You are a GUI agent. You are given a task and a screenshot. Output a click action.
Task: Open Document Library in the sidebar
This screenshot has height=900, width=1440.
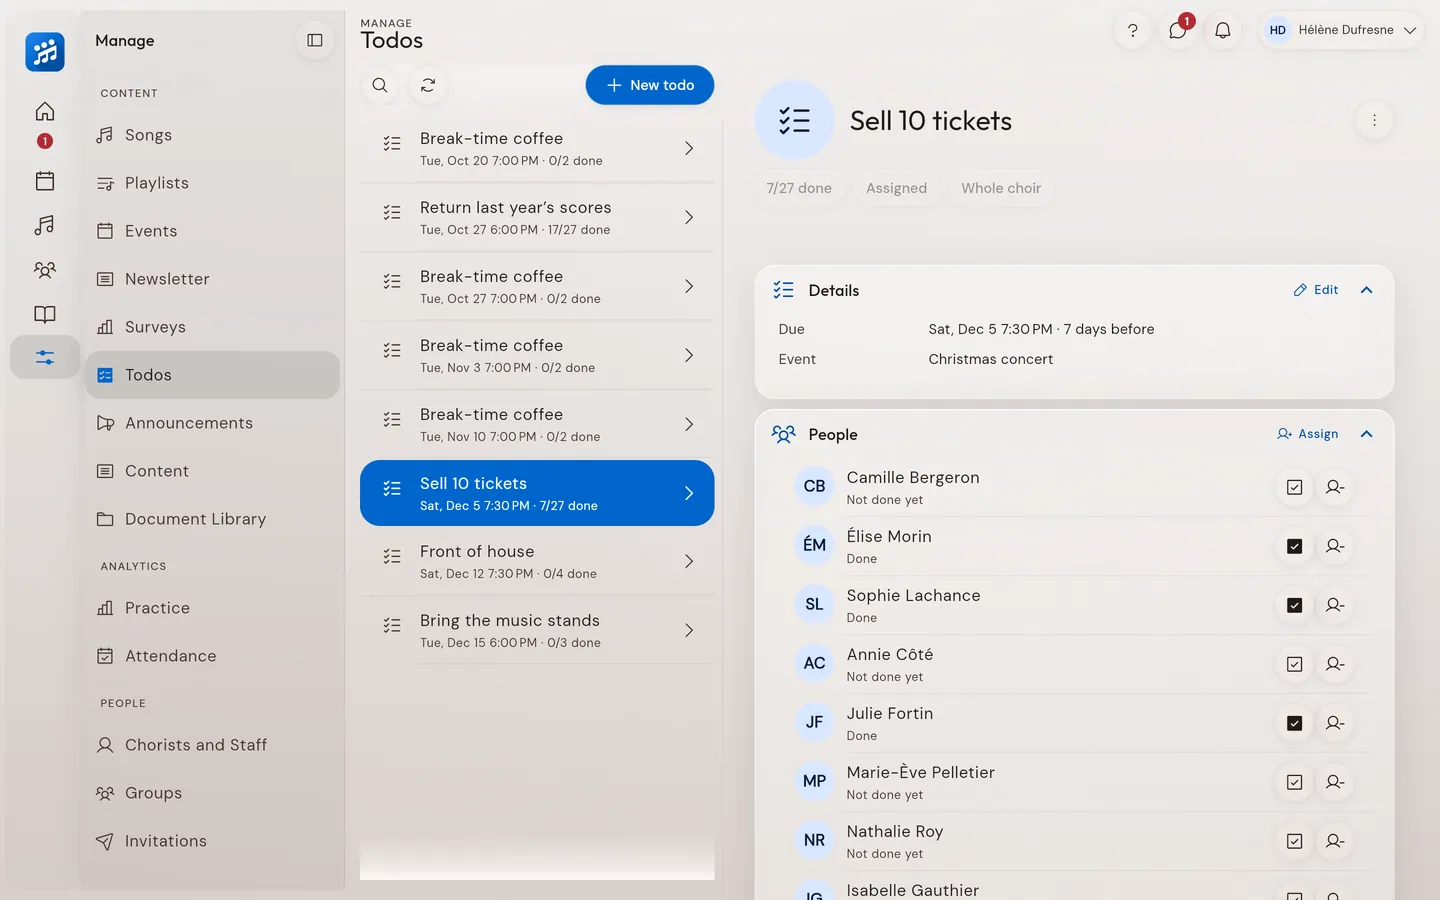click(x=212, y=519)
